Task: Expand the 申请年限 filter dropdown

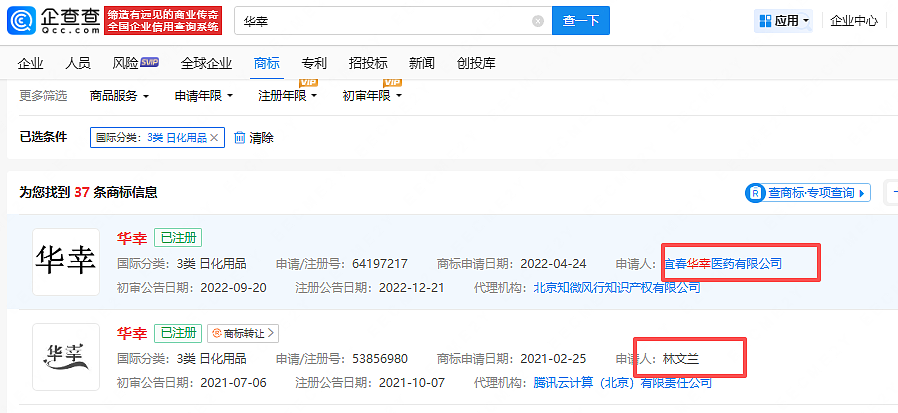Action: [x=204, y=96]
